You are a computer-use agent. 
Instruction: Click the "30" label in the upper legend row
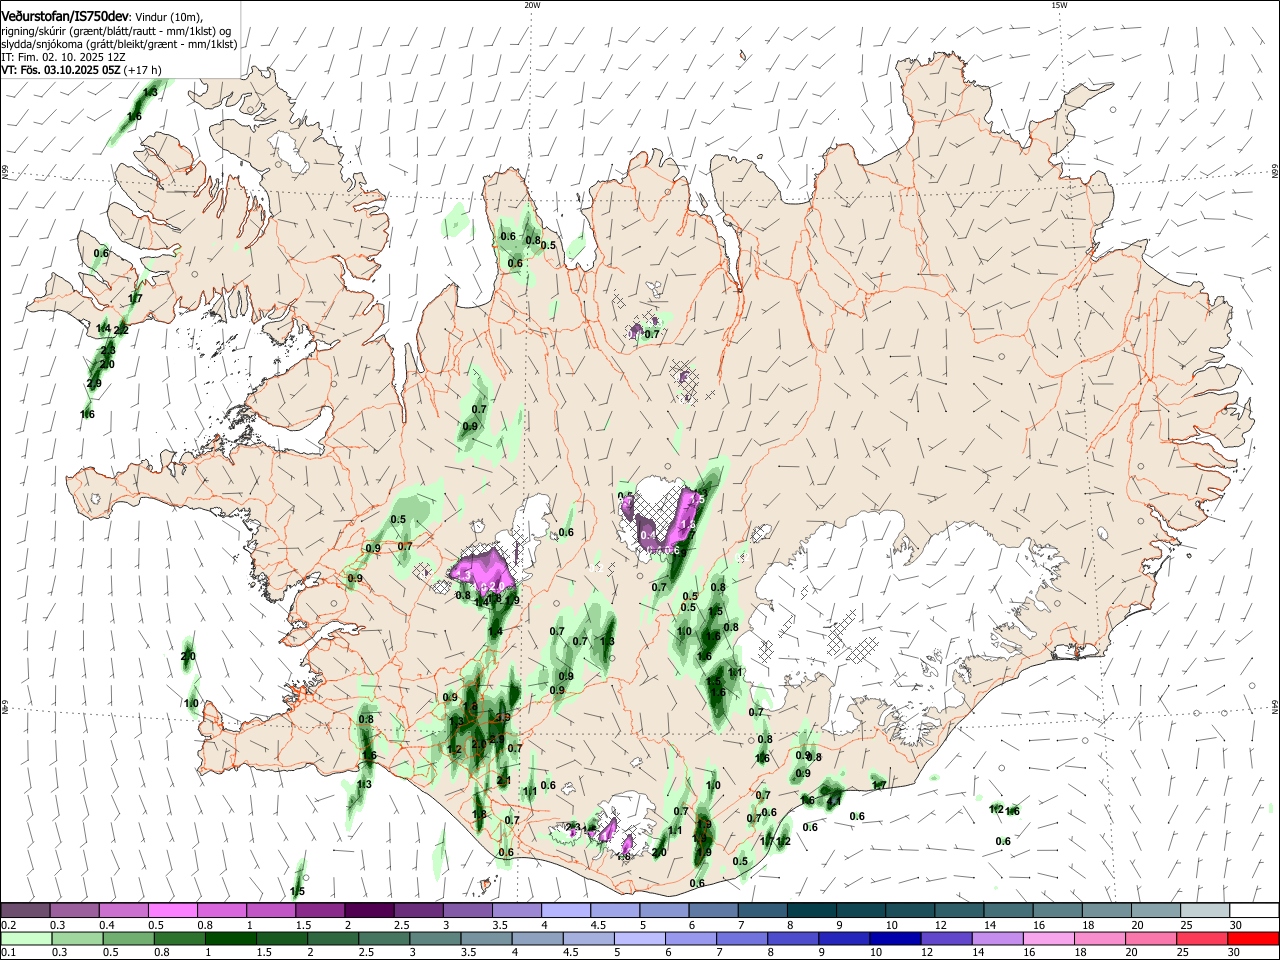coord(1236,925)
